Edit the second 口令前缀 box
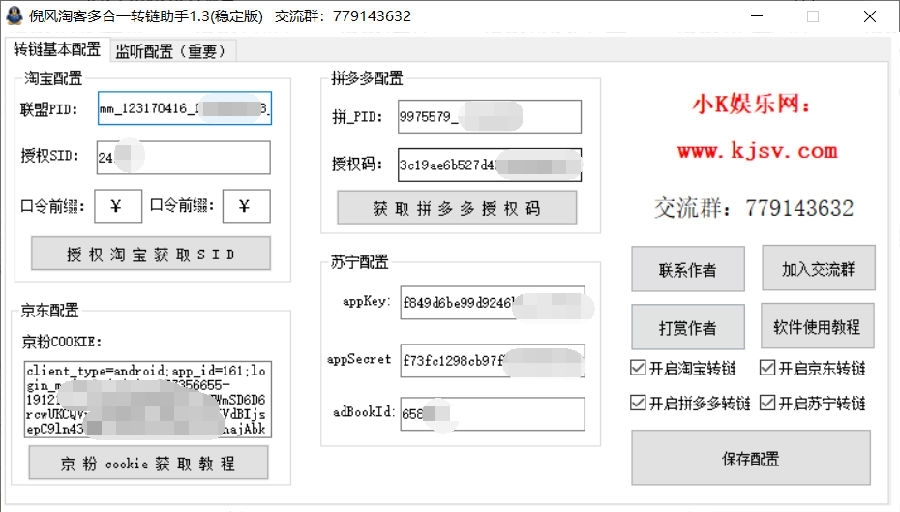The image size is (900, 512). [x=247, y=206]
